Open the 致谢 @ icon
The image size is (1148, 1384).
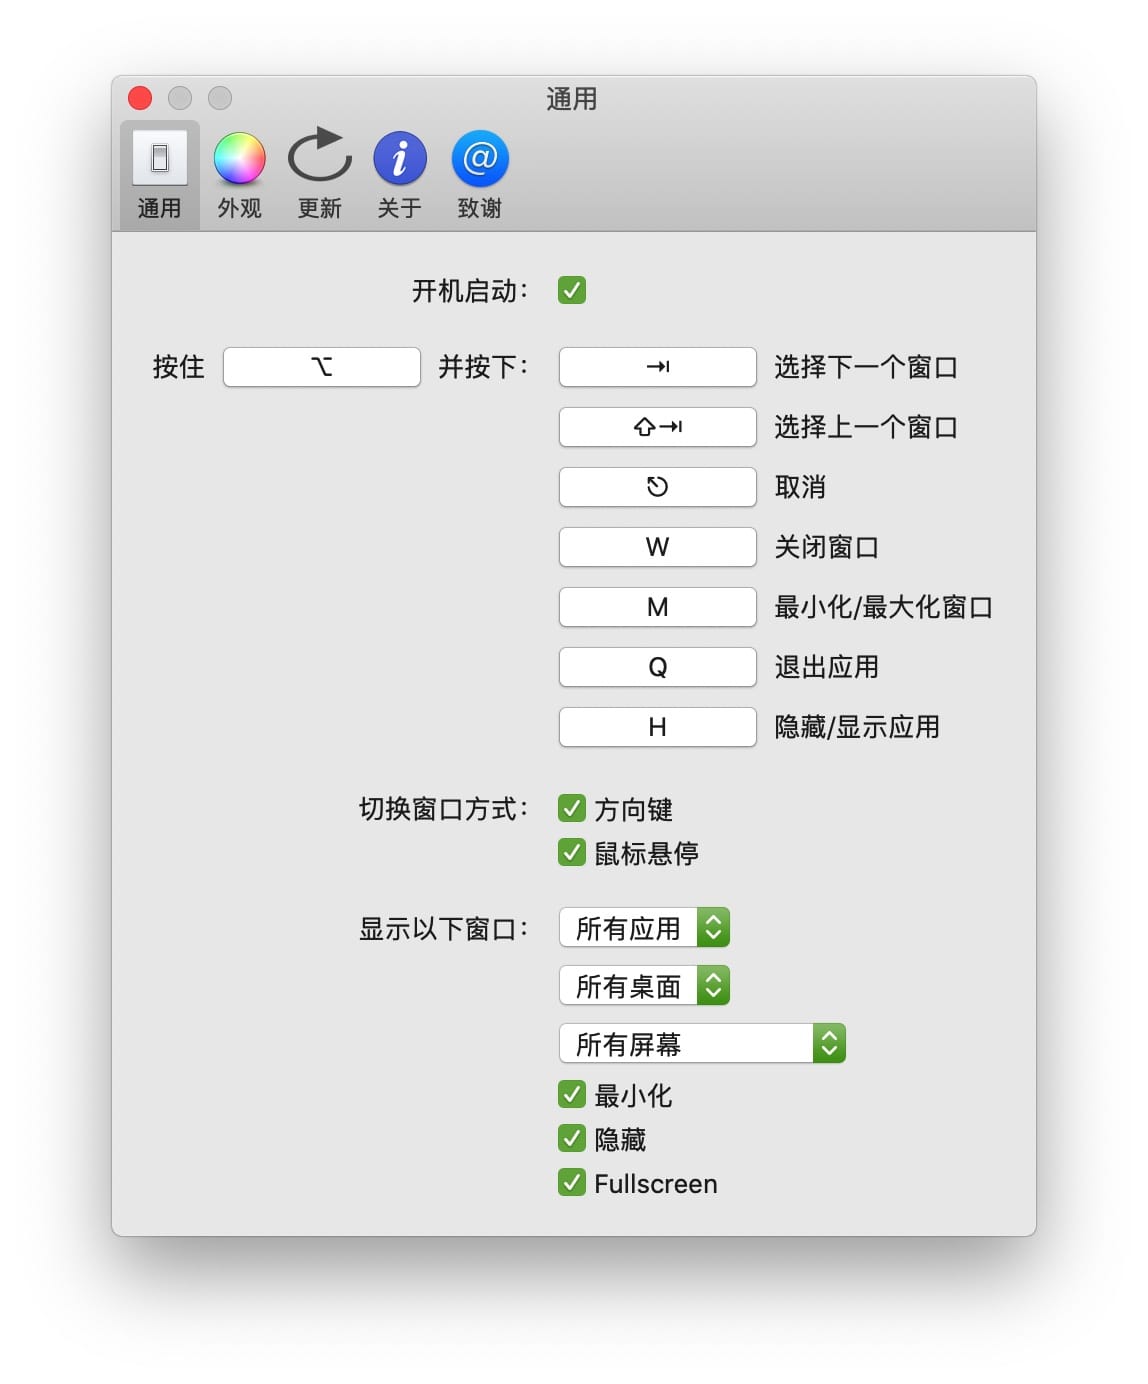coord(480,160)
